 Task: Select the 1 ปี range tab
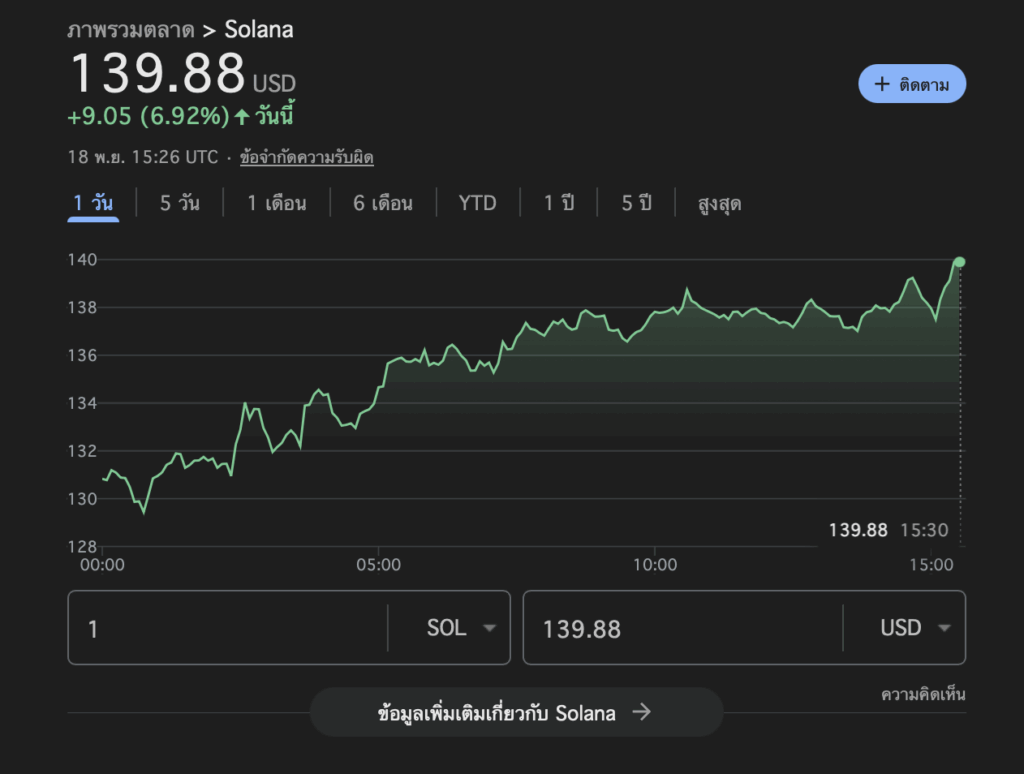coord(559,203)
